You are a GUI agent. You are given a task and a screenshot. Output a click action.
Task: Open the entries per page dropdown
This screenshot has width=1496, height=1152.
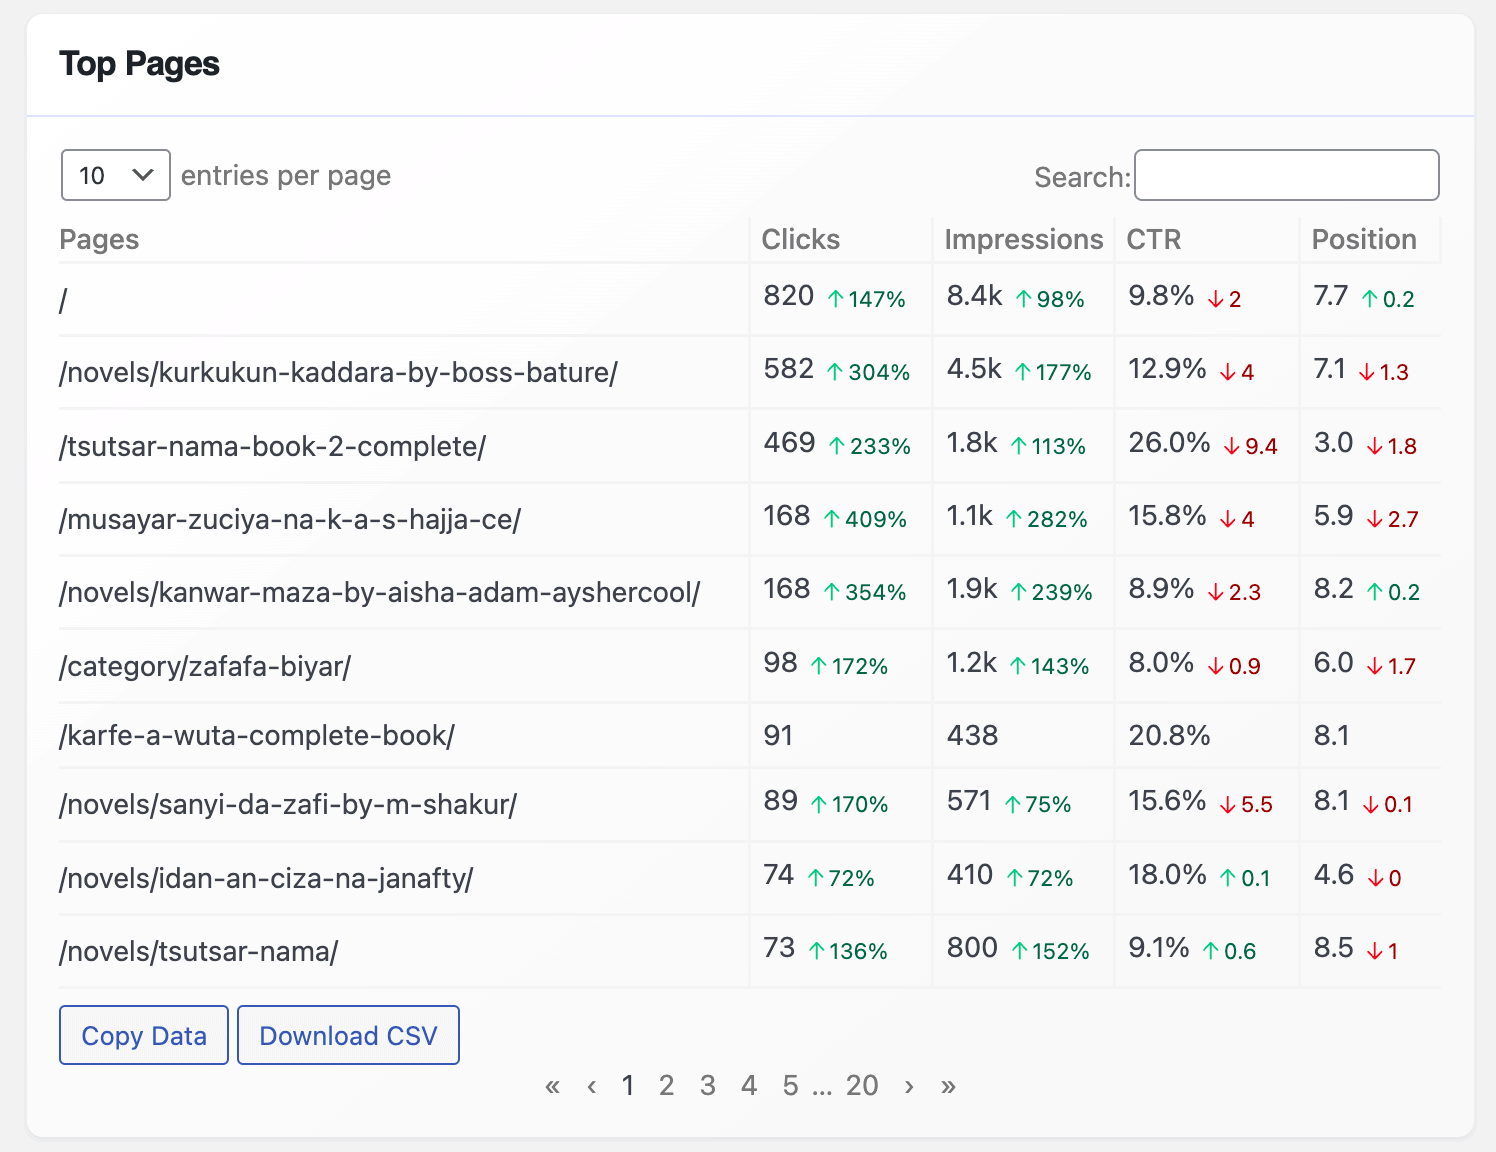click(x=116, y=175)
